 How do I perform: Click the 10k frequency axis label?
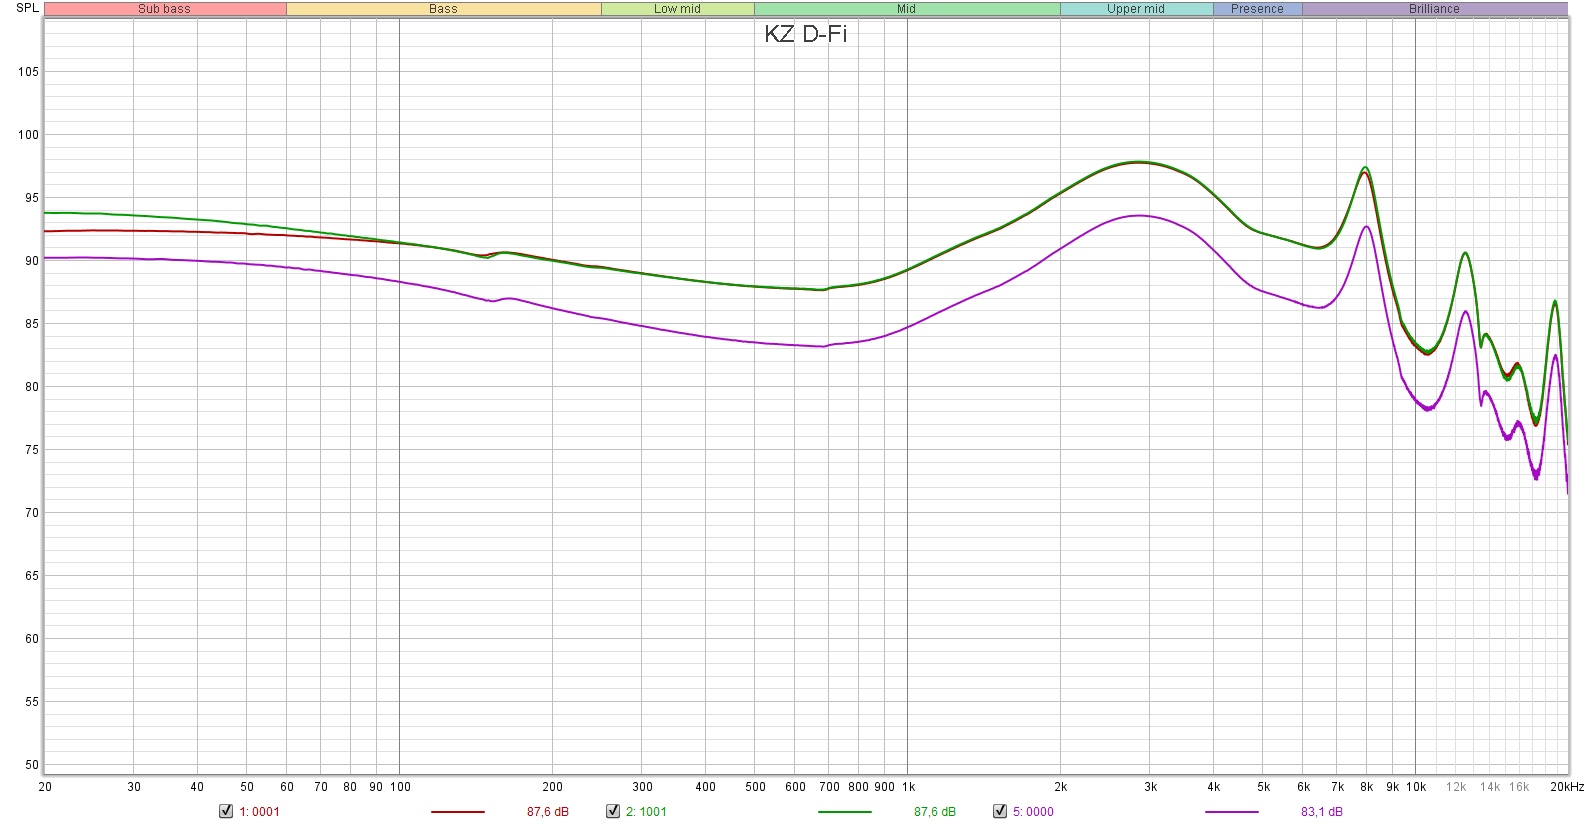pyautogui.click(x=1416, y=787)
